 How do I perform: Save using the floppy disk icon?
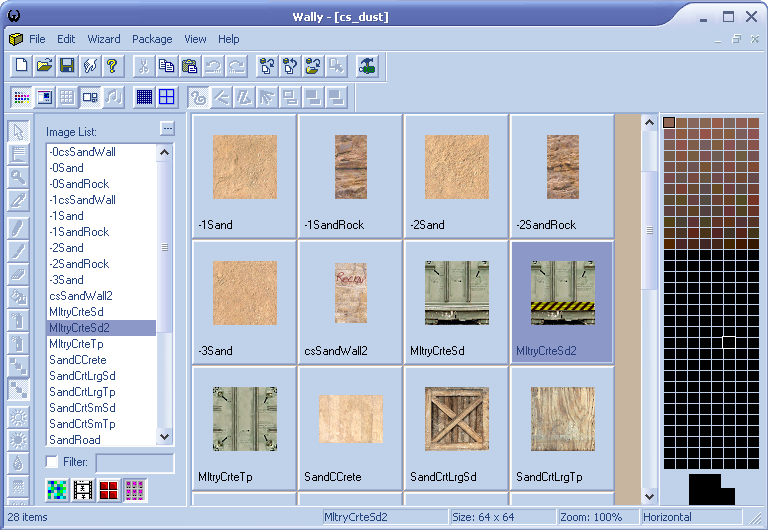pyautogui.click(x=67, y=66)
